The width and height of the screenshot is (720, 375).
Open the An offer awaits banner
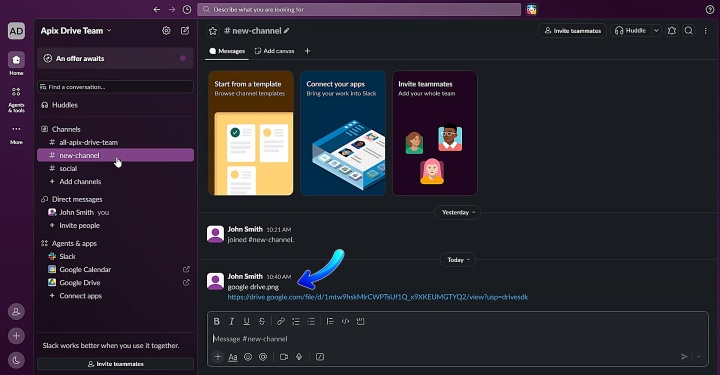[115, 58]
